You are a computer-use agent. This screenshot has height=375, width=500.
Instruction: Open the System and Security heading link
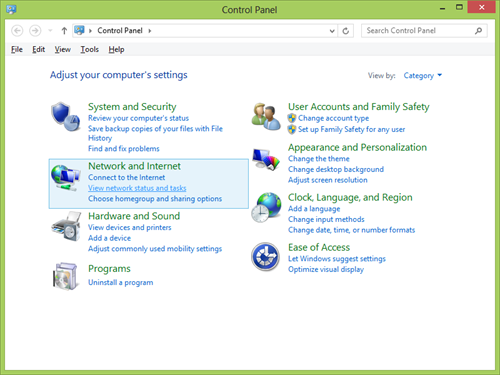132,107
